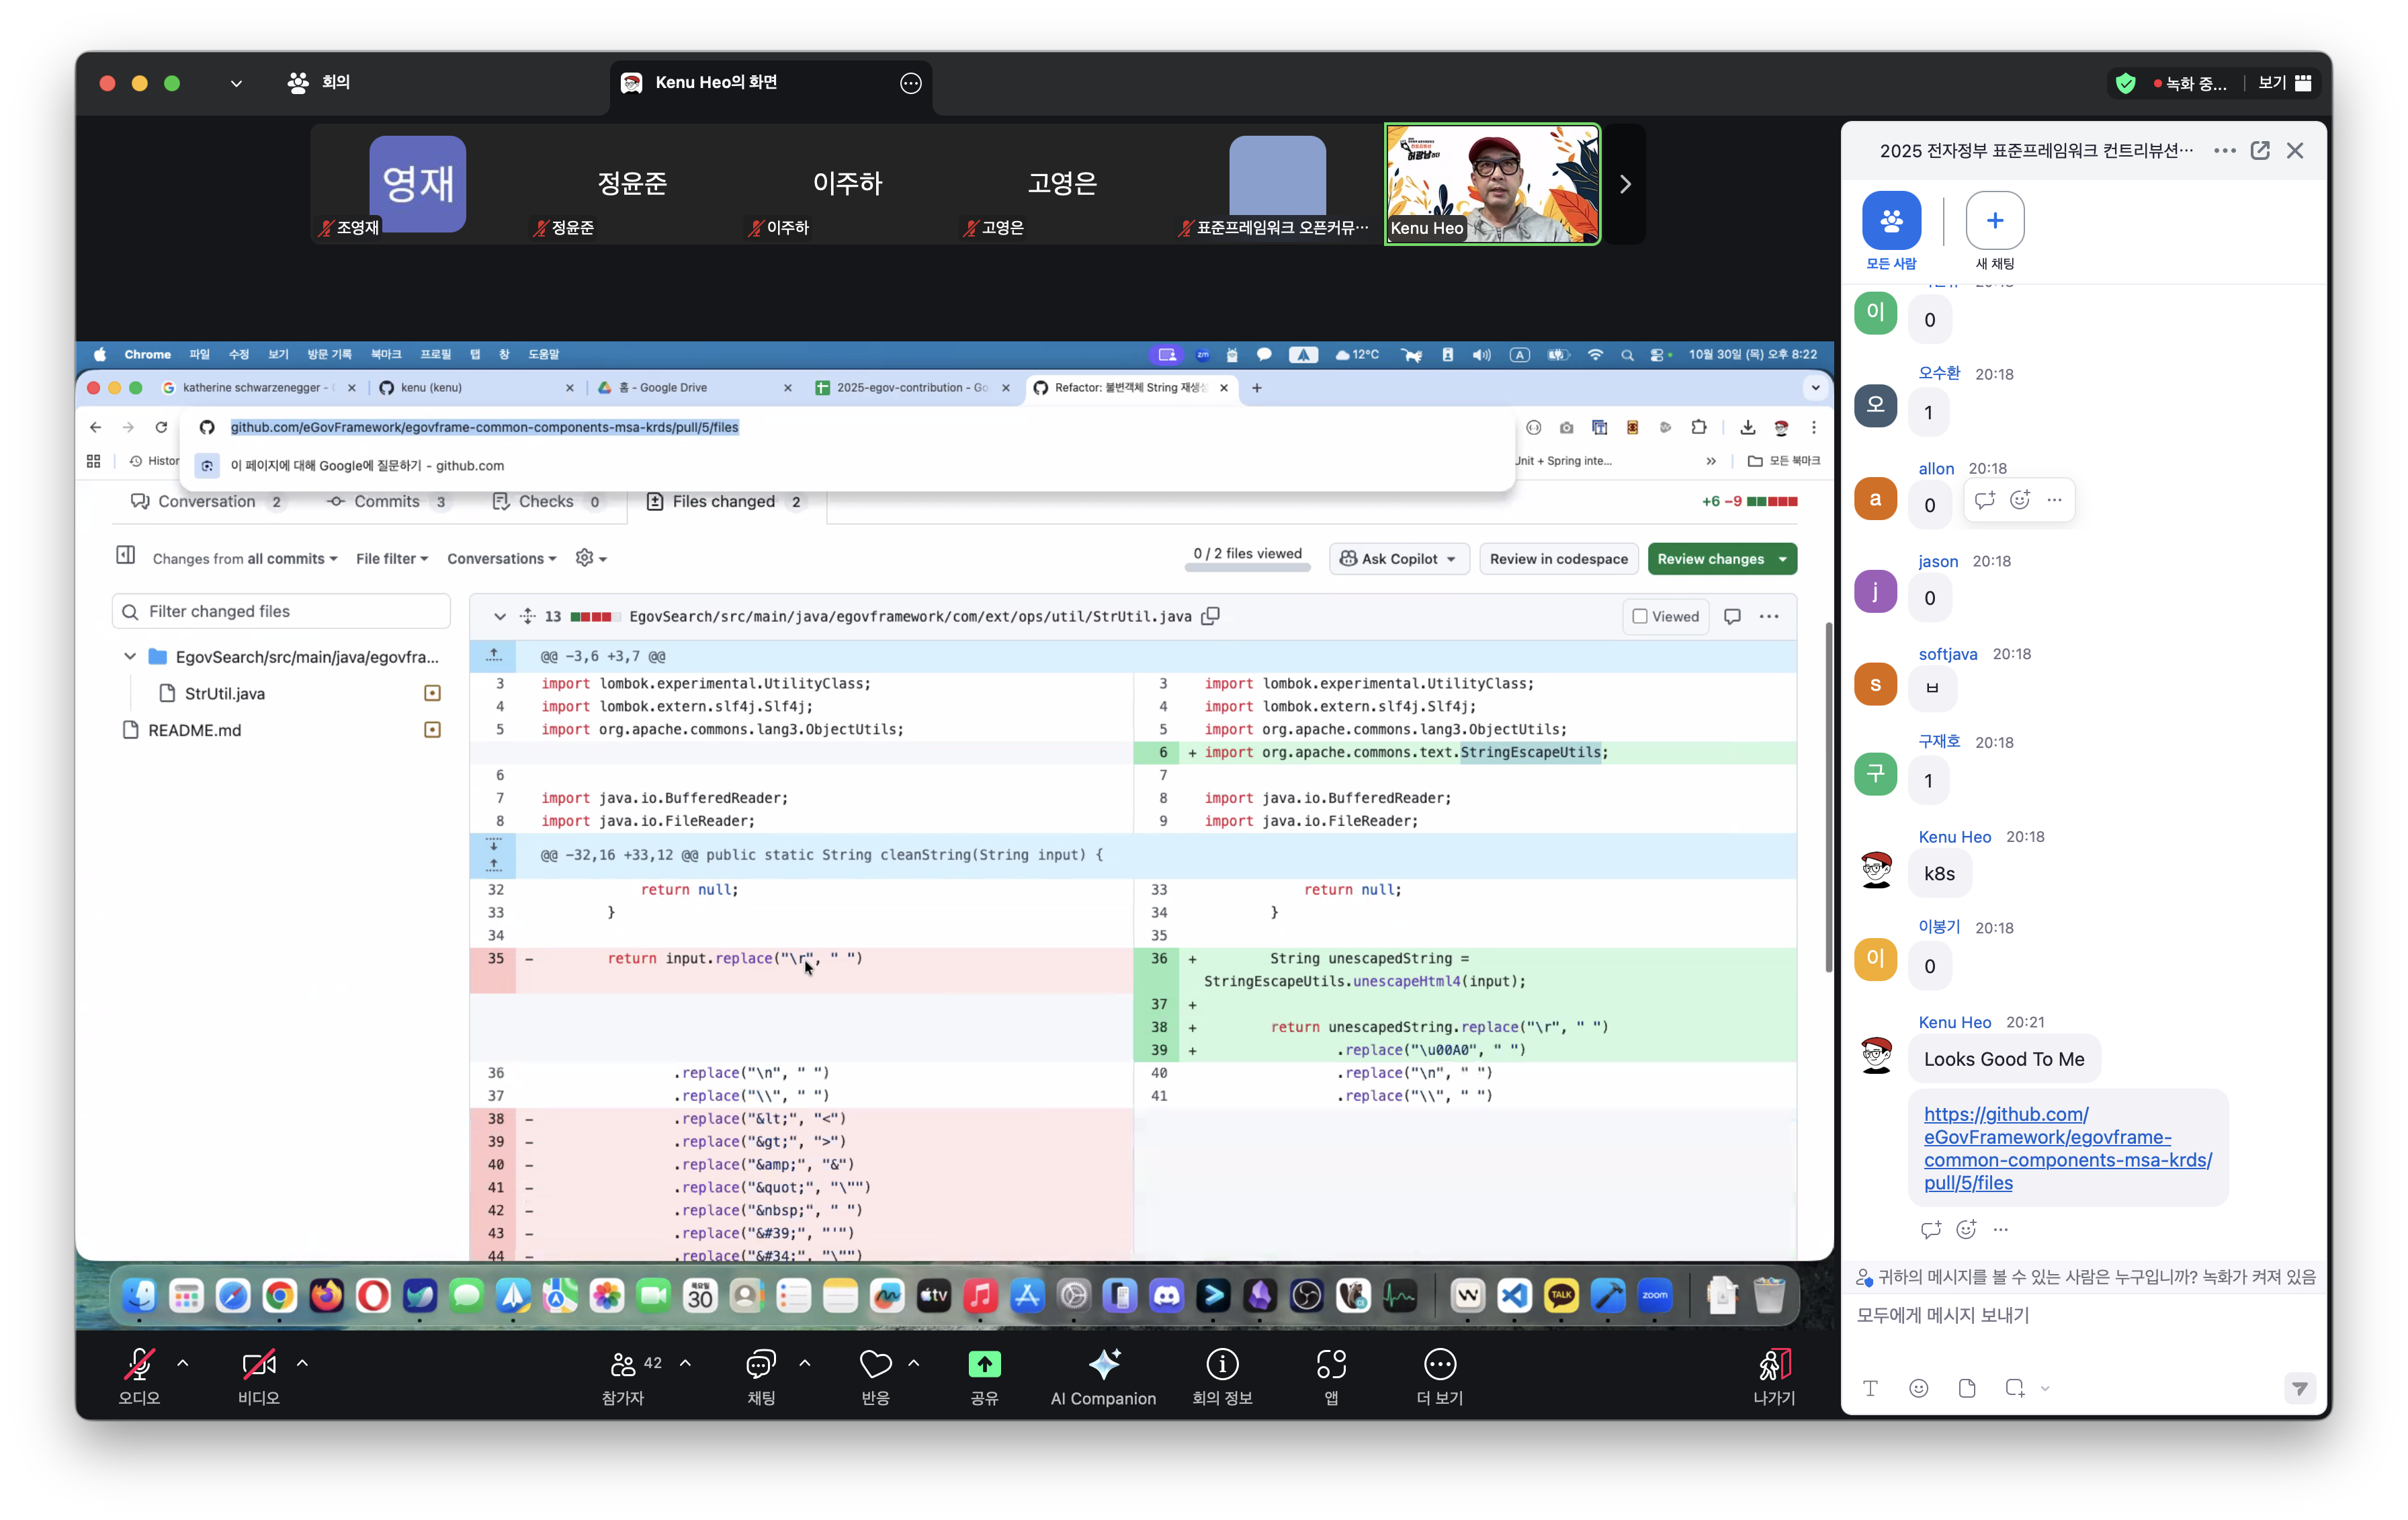Click the Filter changed files field
Image resolution: width=2408 pixels, height=1520 pixels.
point(281,612)
